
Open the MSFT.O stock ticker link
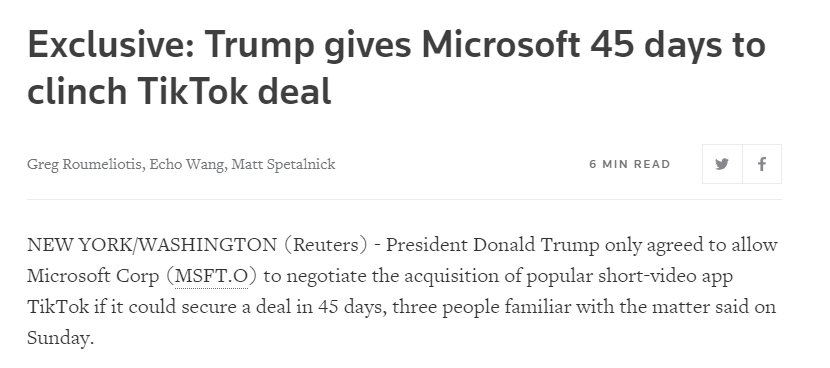pos(211,276)
